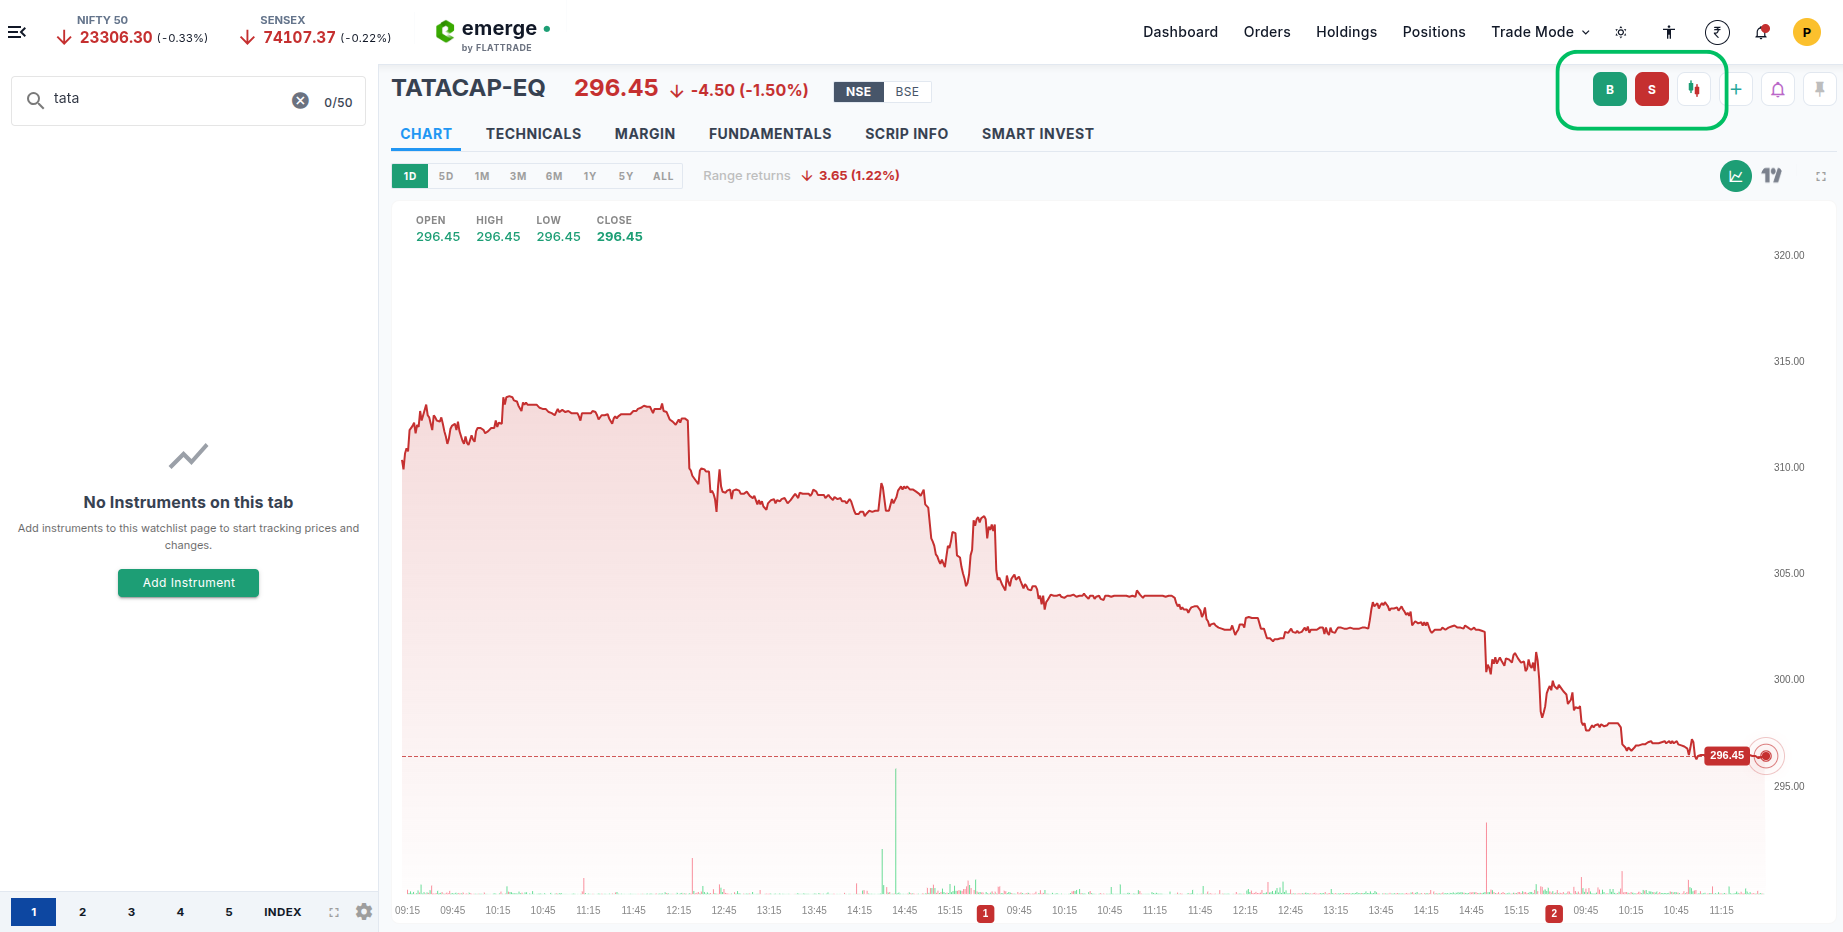The height and width of the screenshot is (932, 1843).
Task: Select the NSE exchange toggle
Action: point(858,92)
